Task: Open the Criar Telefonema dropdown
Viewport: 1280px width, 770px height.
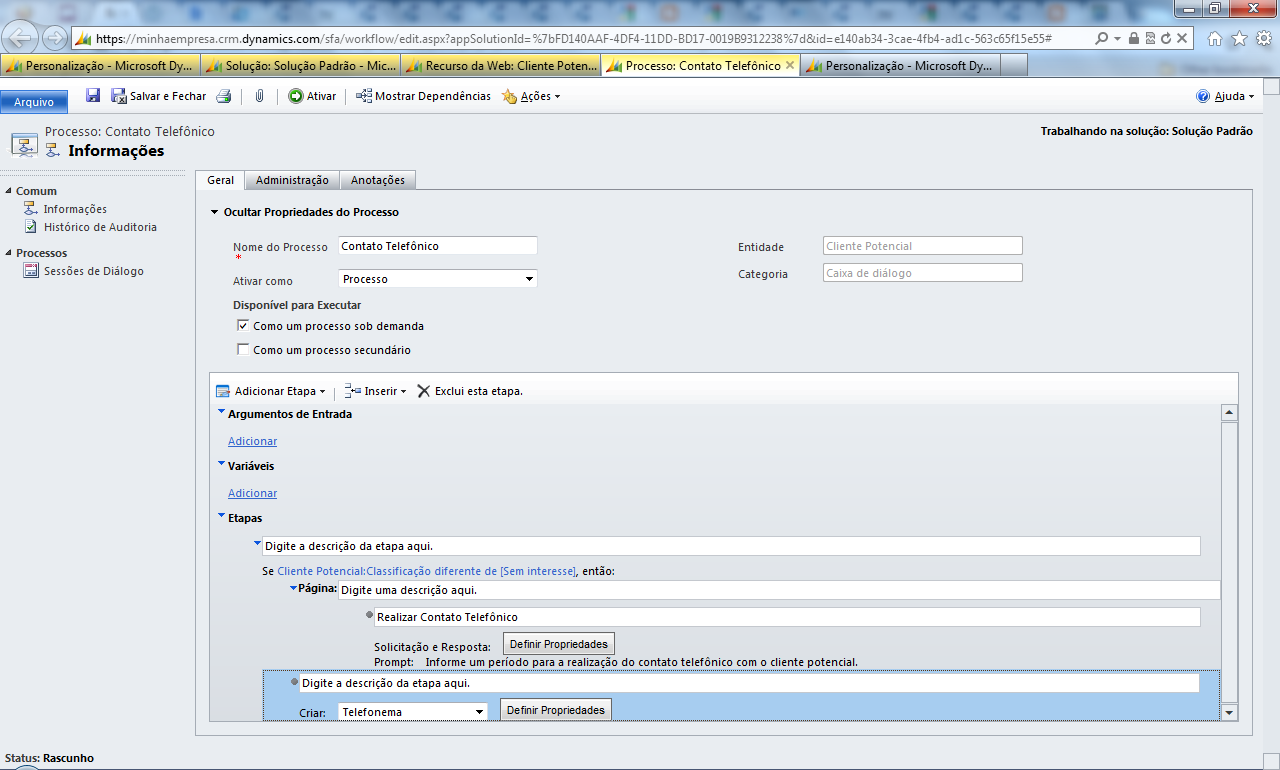Action: (412, 711)
